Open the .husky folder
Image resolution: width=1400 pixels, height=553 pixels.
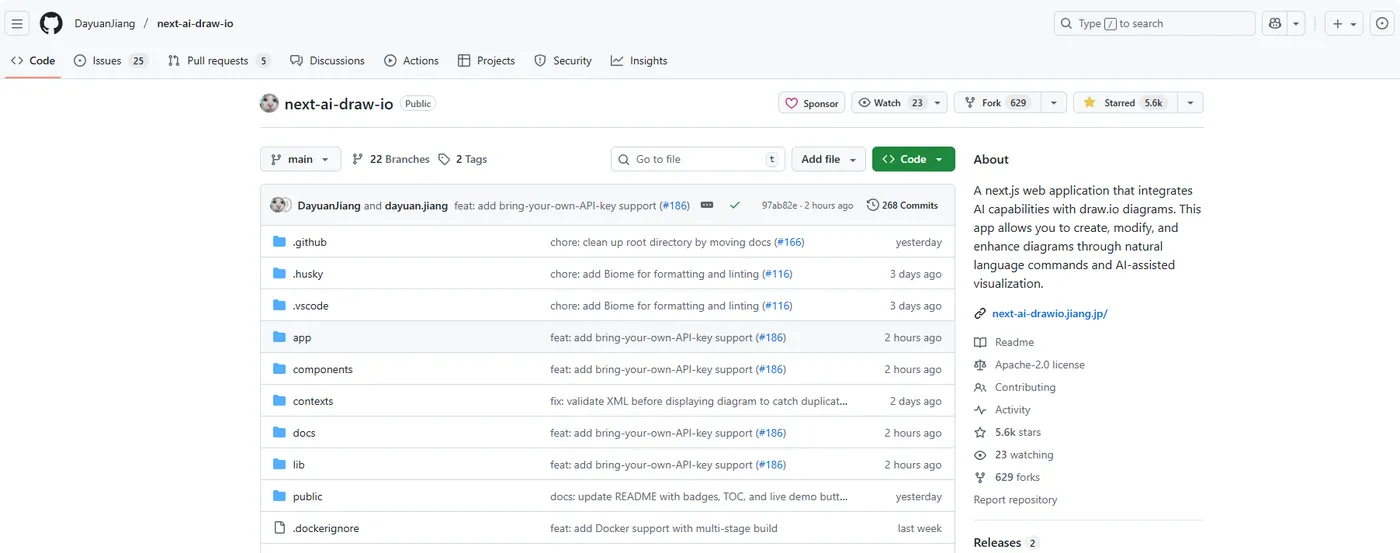click(x=307, y=274)
